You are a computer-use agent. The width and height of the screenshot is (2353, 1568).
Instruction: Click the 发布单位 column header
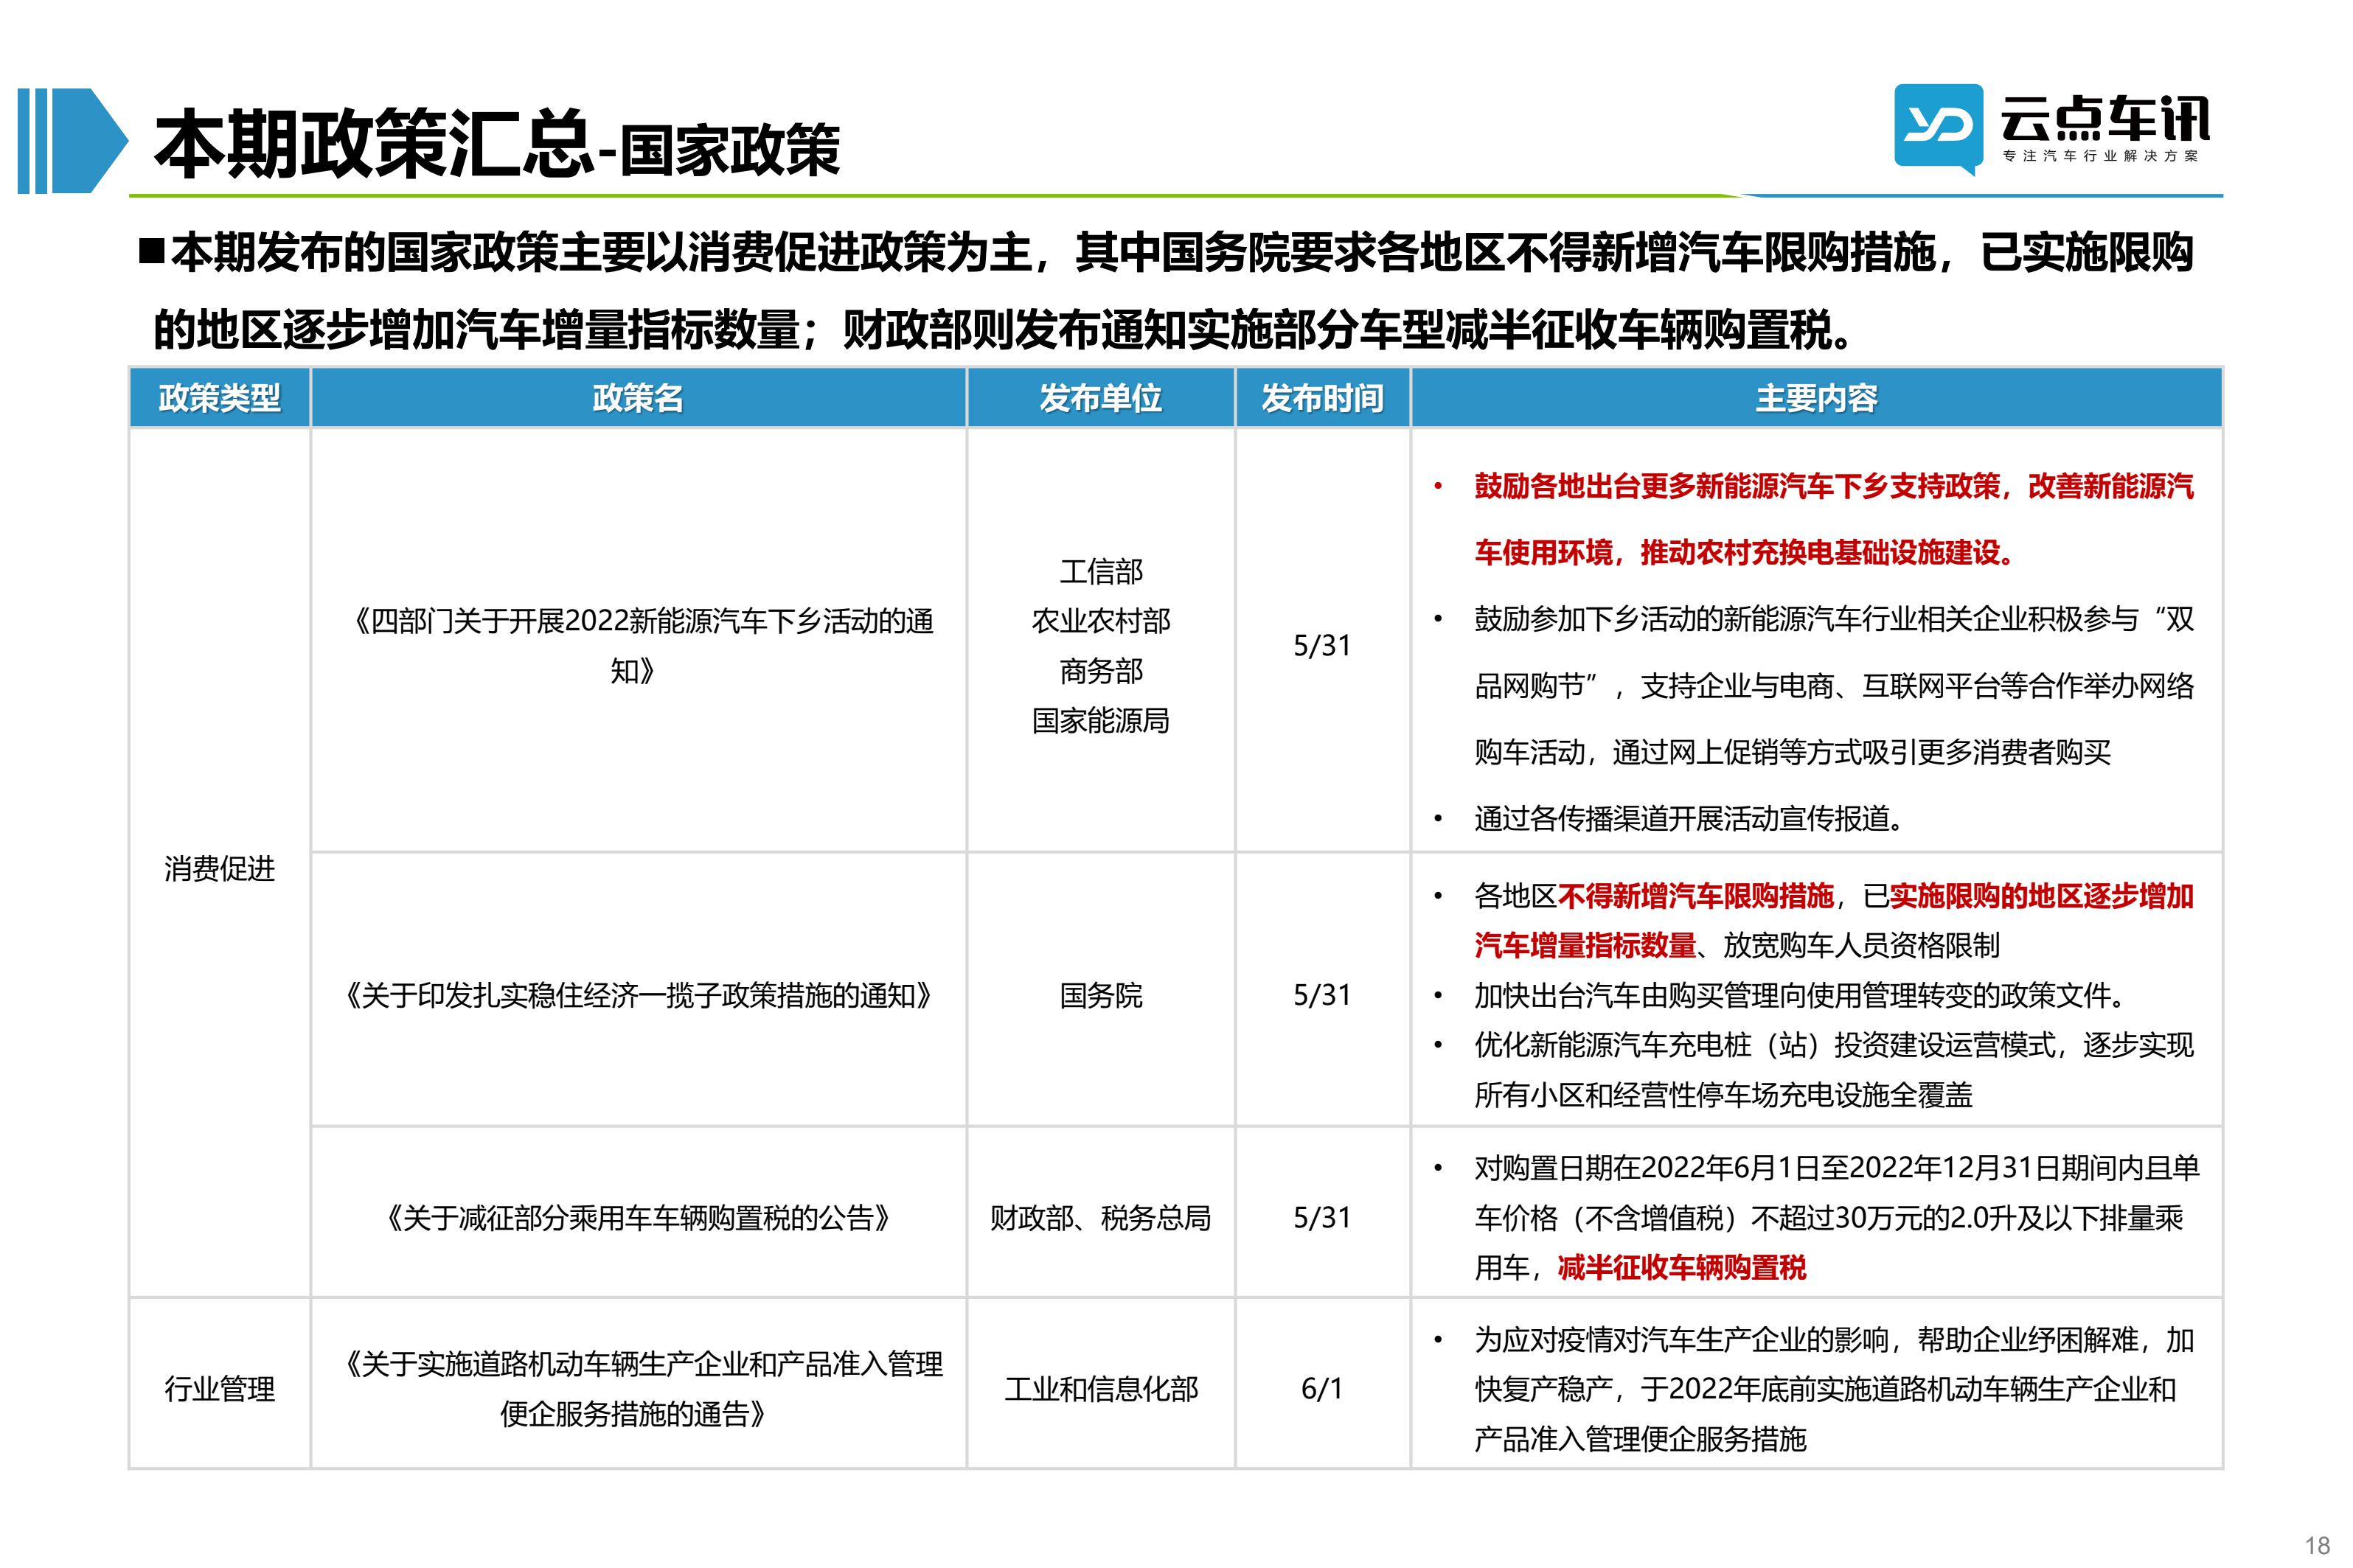pos(1100,398)
